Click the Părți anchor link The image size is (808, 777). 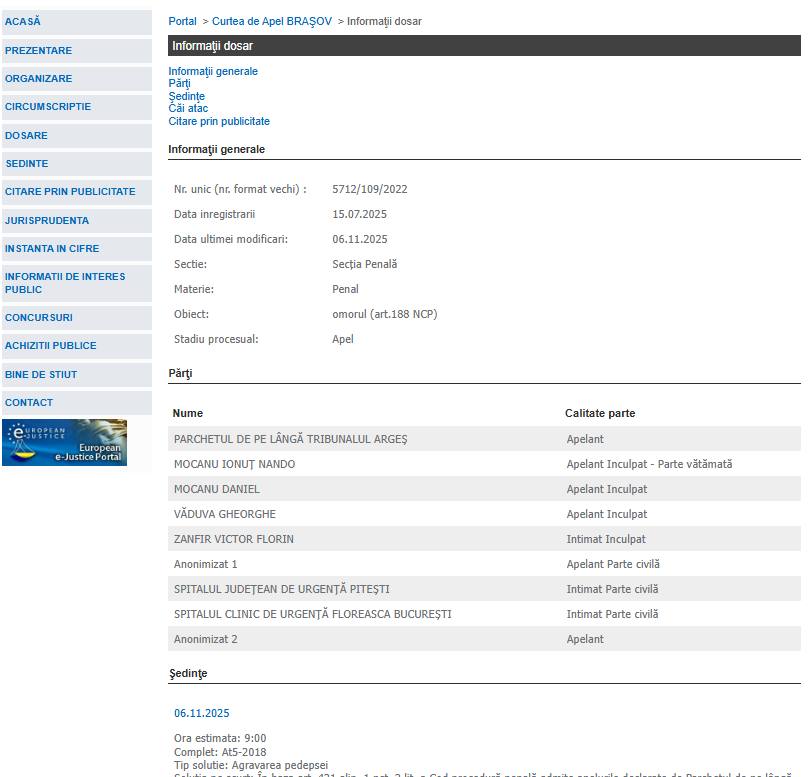(x=179, y=83)
